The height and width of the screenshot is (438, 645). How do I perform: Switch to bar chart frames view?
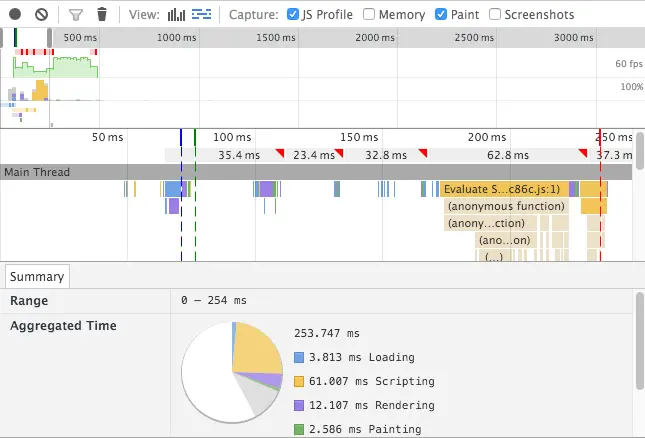tap(176, 15)
